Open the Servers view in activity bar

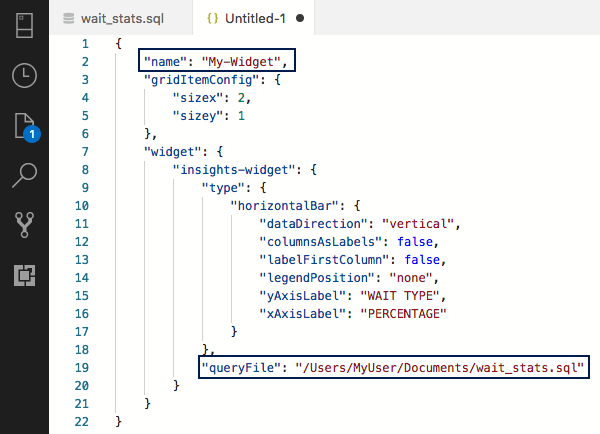pos(24,24)
